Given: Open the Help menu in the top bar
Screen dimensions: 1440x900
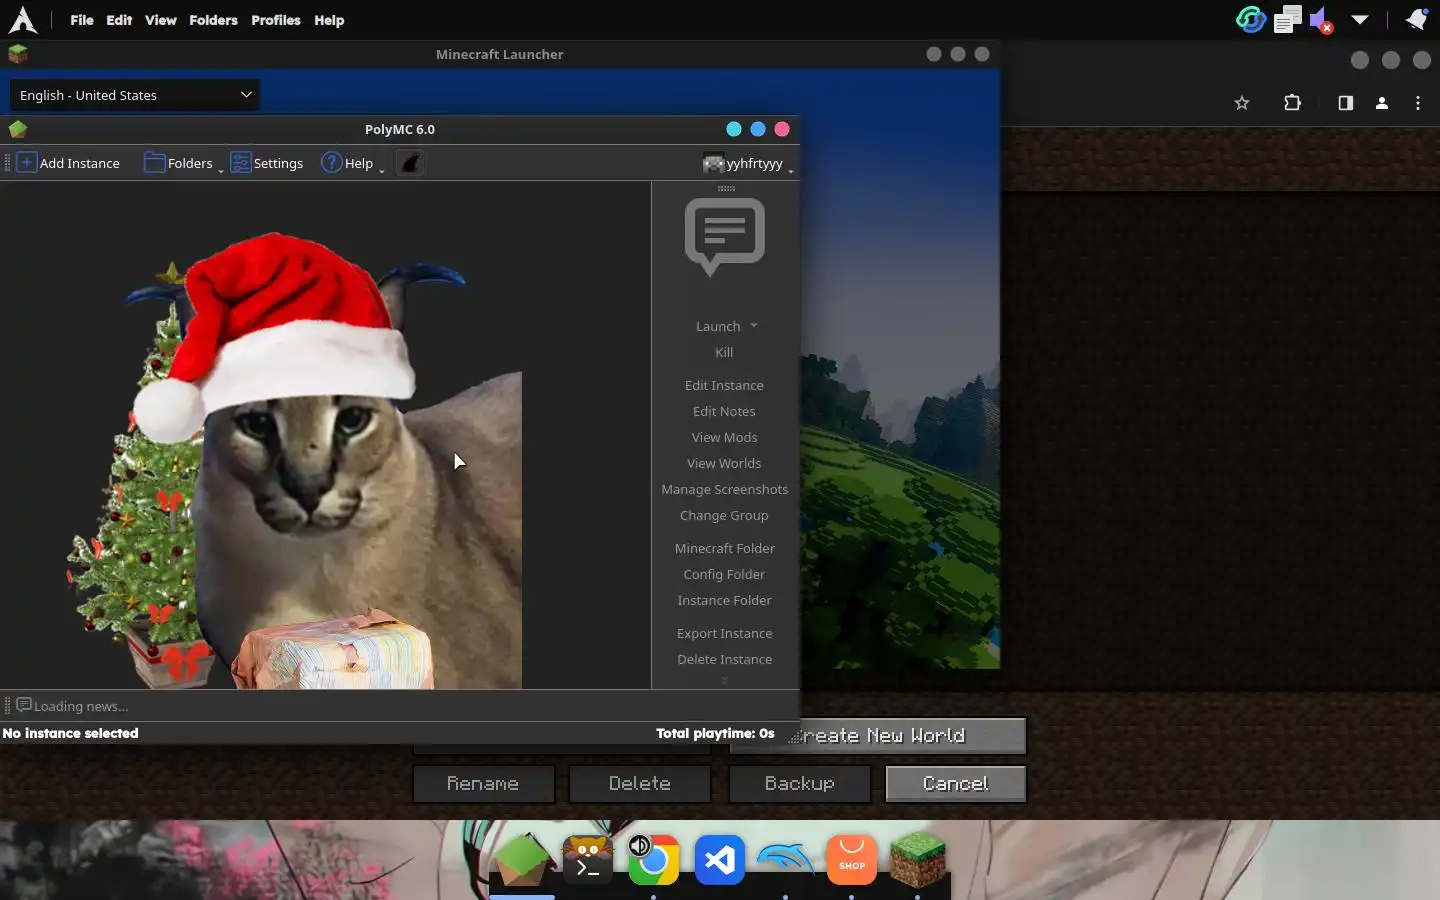Looking at the screenshot, I should coord(329,20).
